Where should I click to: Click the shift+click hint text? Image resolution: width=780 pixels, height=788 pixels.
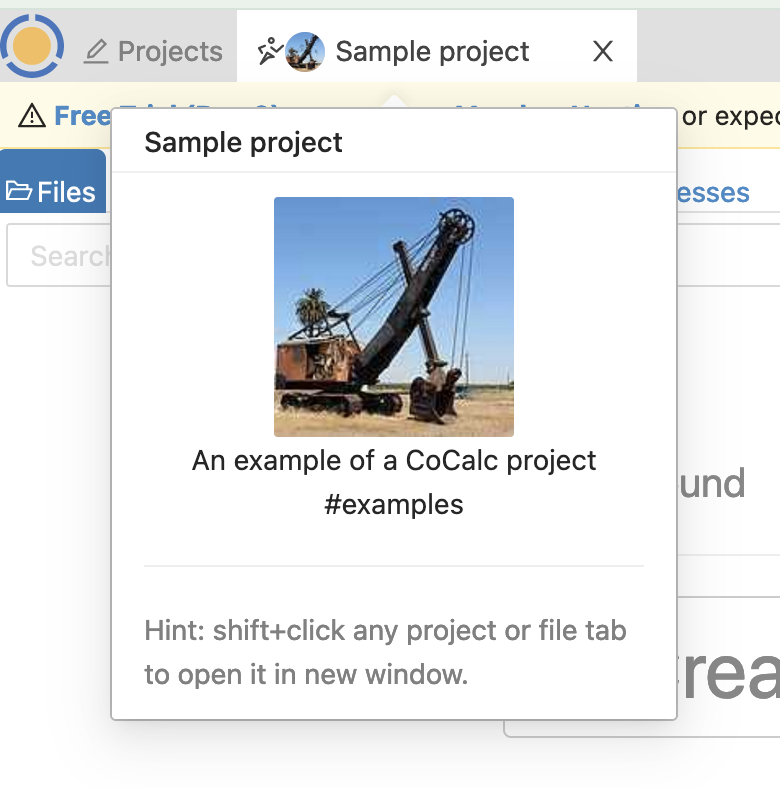pyautogui.click(x=385, y=652)
